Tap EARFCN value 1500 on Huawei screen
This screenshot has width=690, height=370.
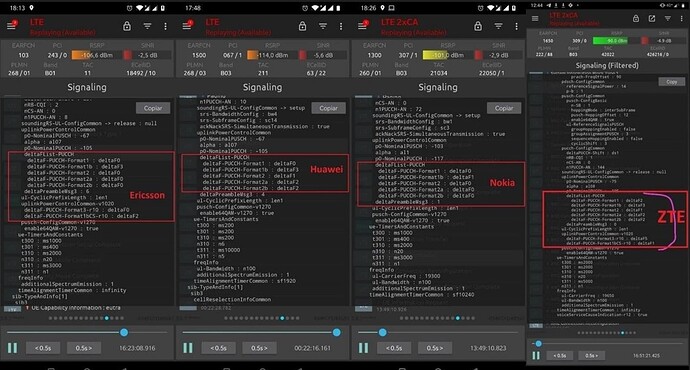click(198, 55)
